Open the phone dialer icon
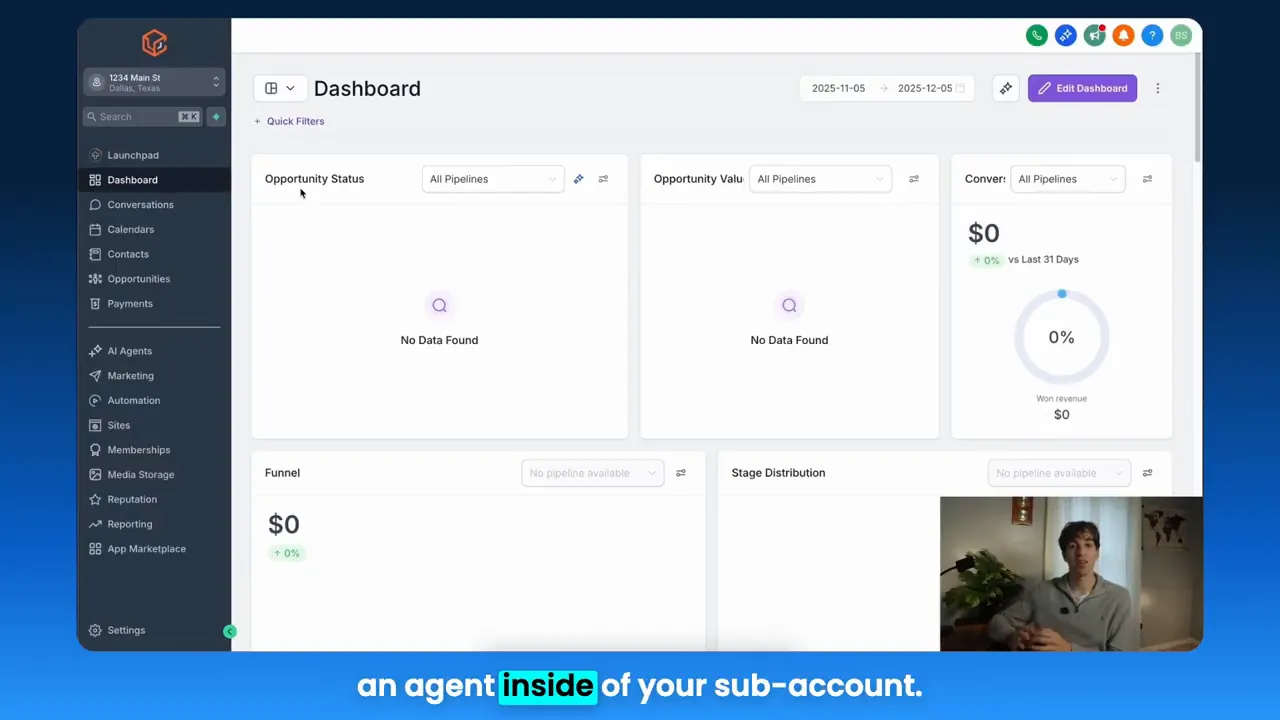This screenshot has width=1280, height=720. 1037,35
